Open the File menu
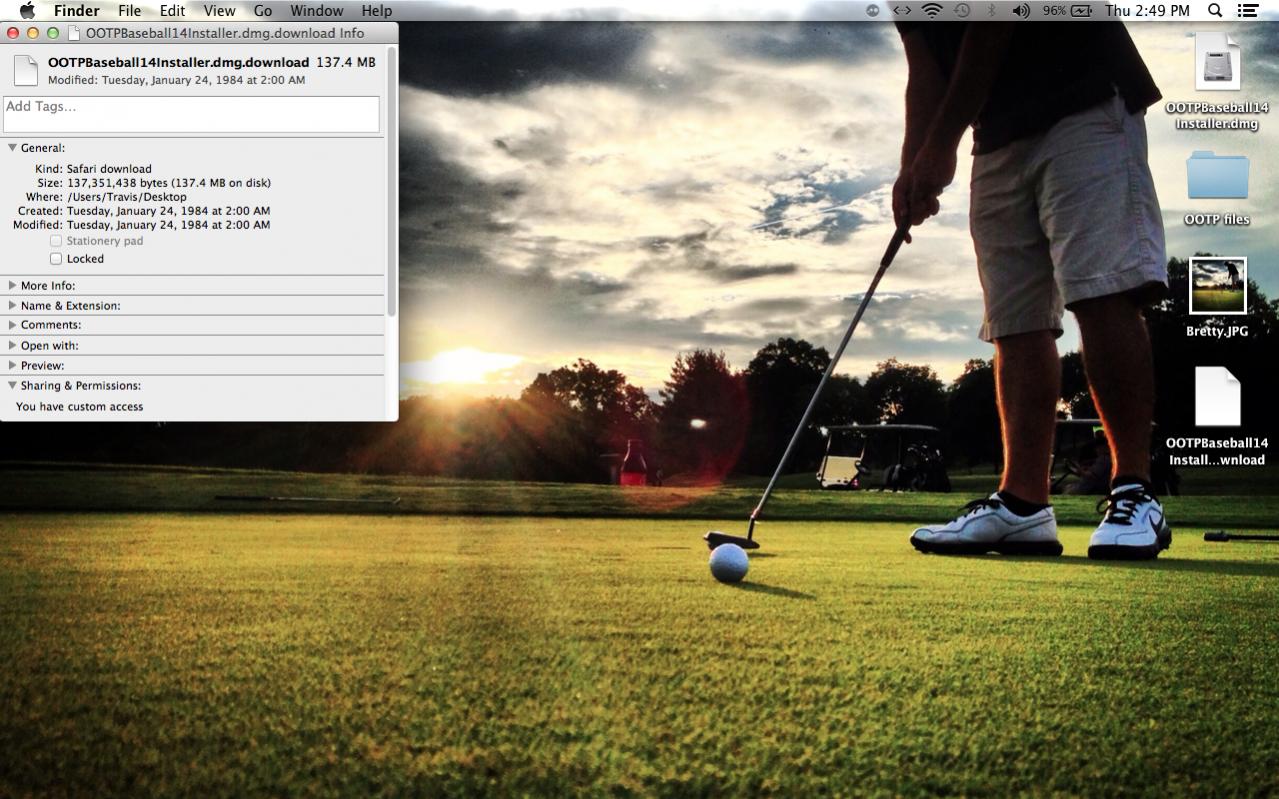Screen dimensions: 1279x799 tap(129, 11)
